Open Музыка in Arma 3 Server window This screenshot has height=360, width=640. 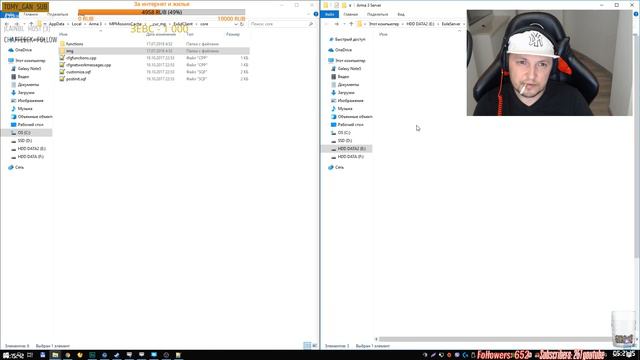(x=345, y=109)
